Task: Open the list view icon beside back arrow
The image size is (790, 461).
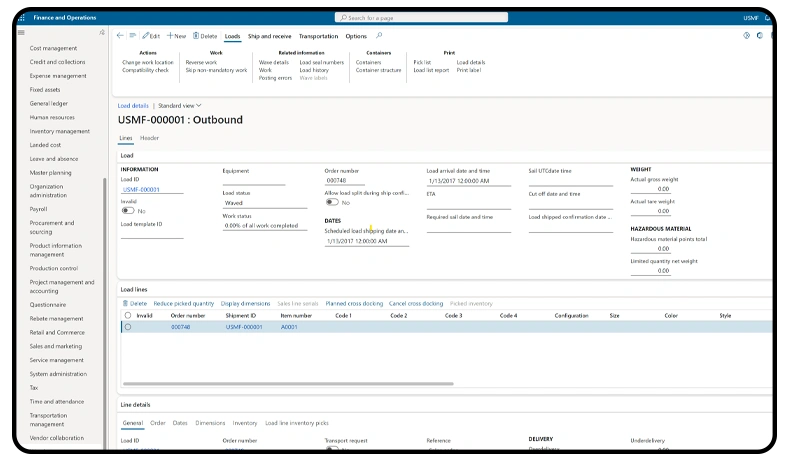Action: [x=133, y=36]
